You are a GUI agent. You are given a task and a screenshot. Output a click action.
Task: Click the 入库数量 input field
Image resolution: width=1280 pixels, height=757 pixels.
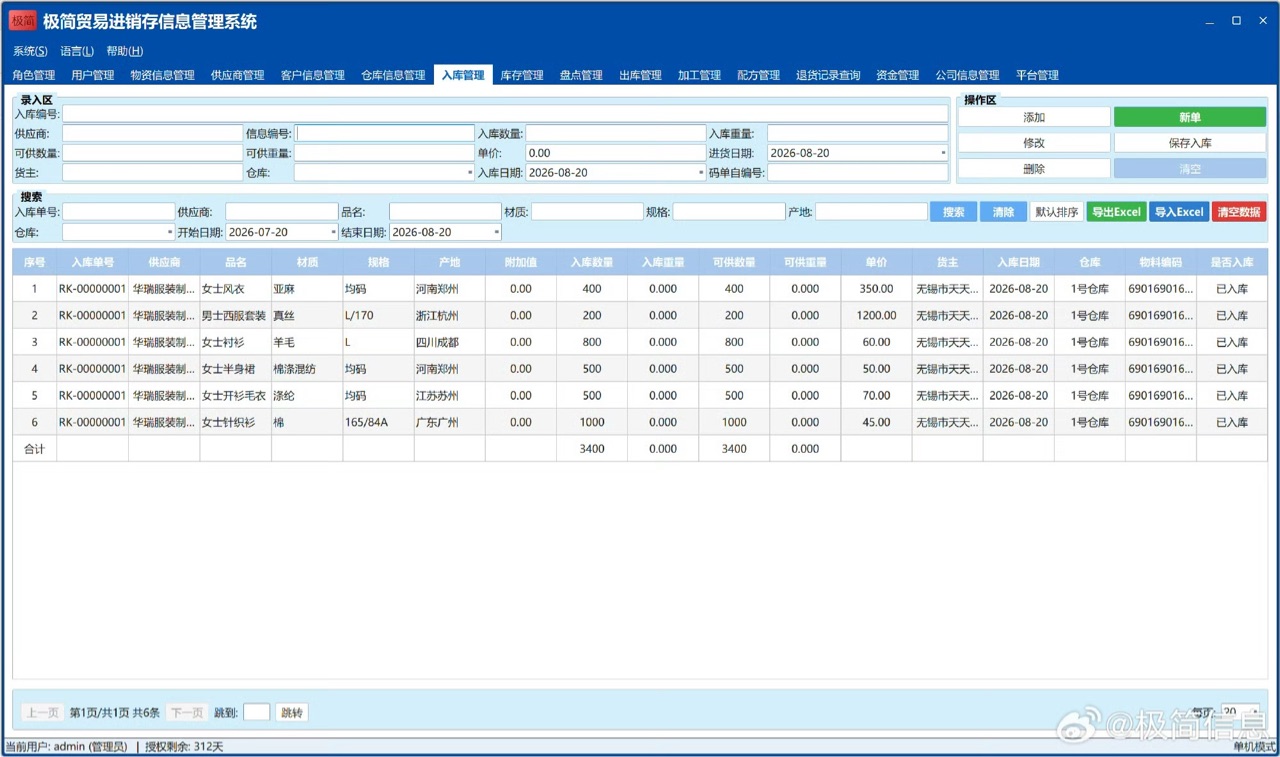click(x=616, y=133)
